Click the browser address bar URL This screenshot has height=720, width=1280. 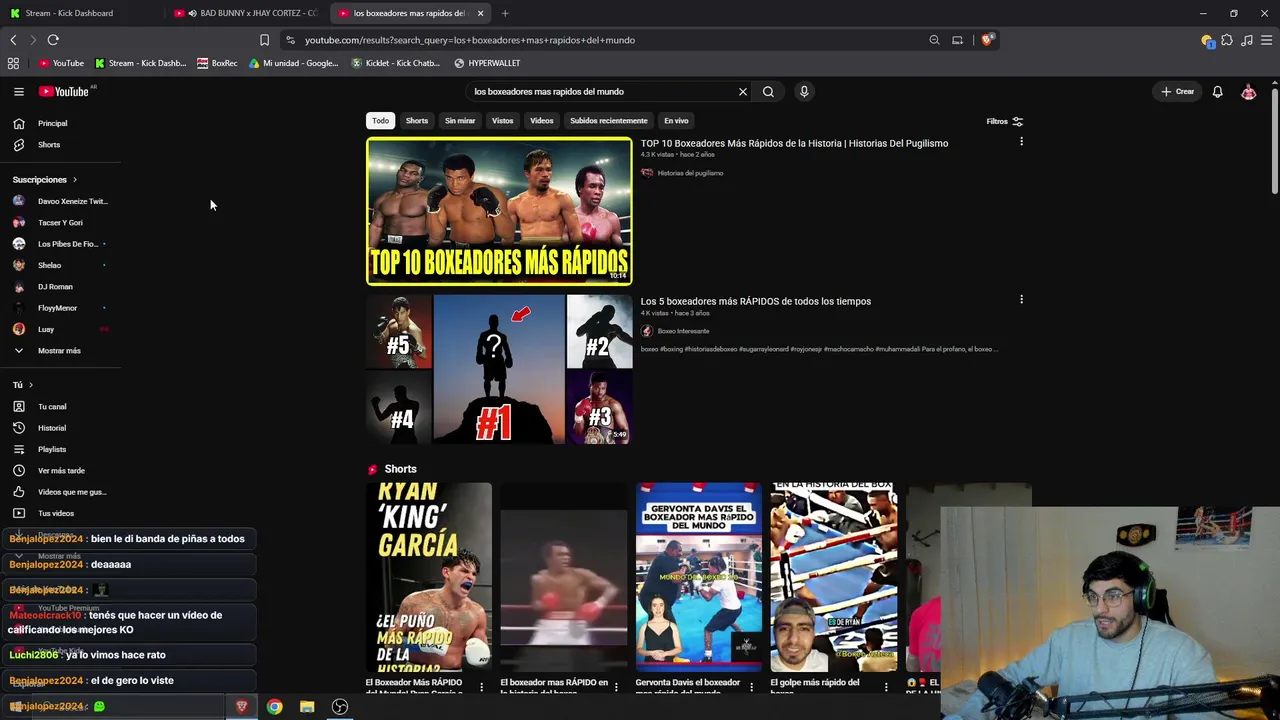470,40
